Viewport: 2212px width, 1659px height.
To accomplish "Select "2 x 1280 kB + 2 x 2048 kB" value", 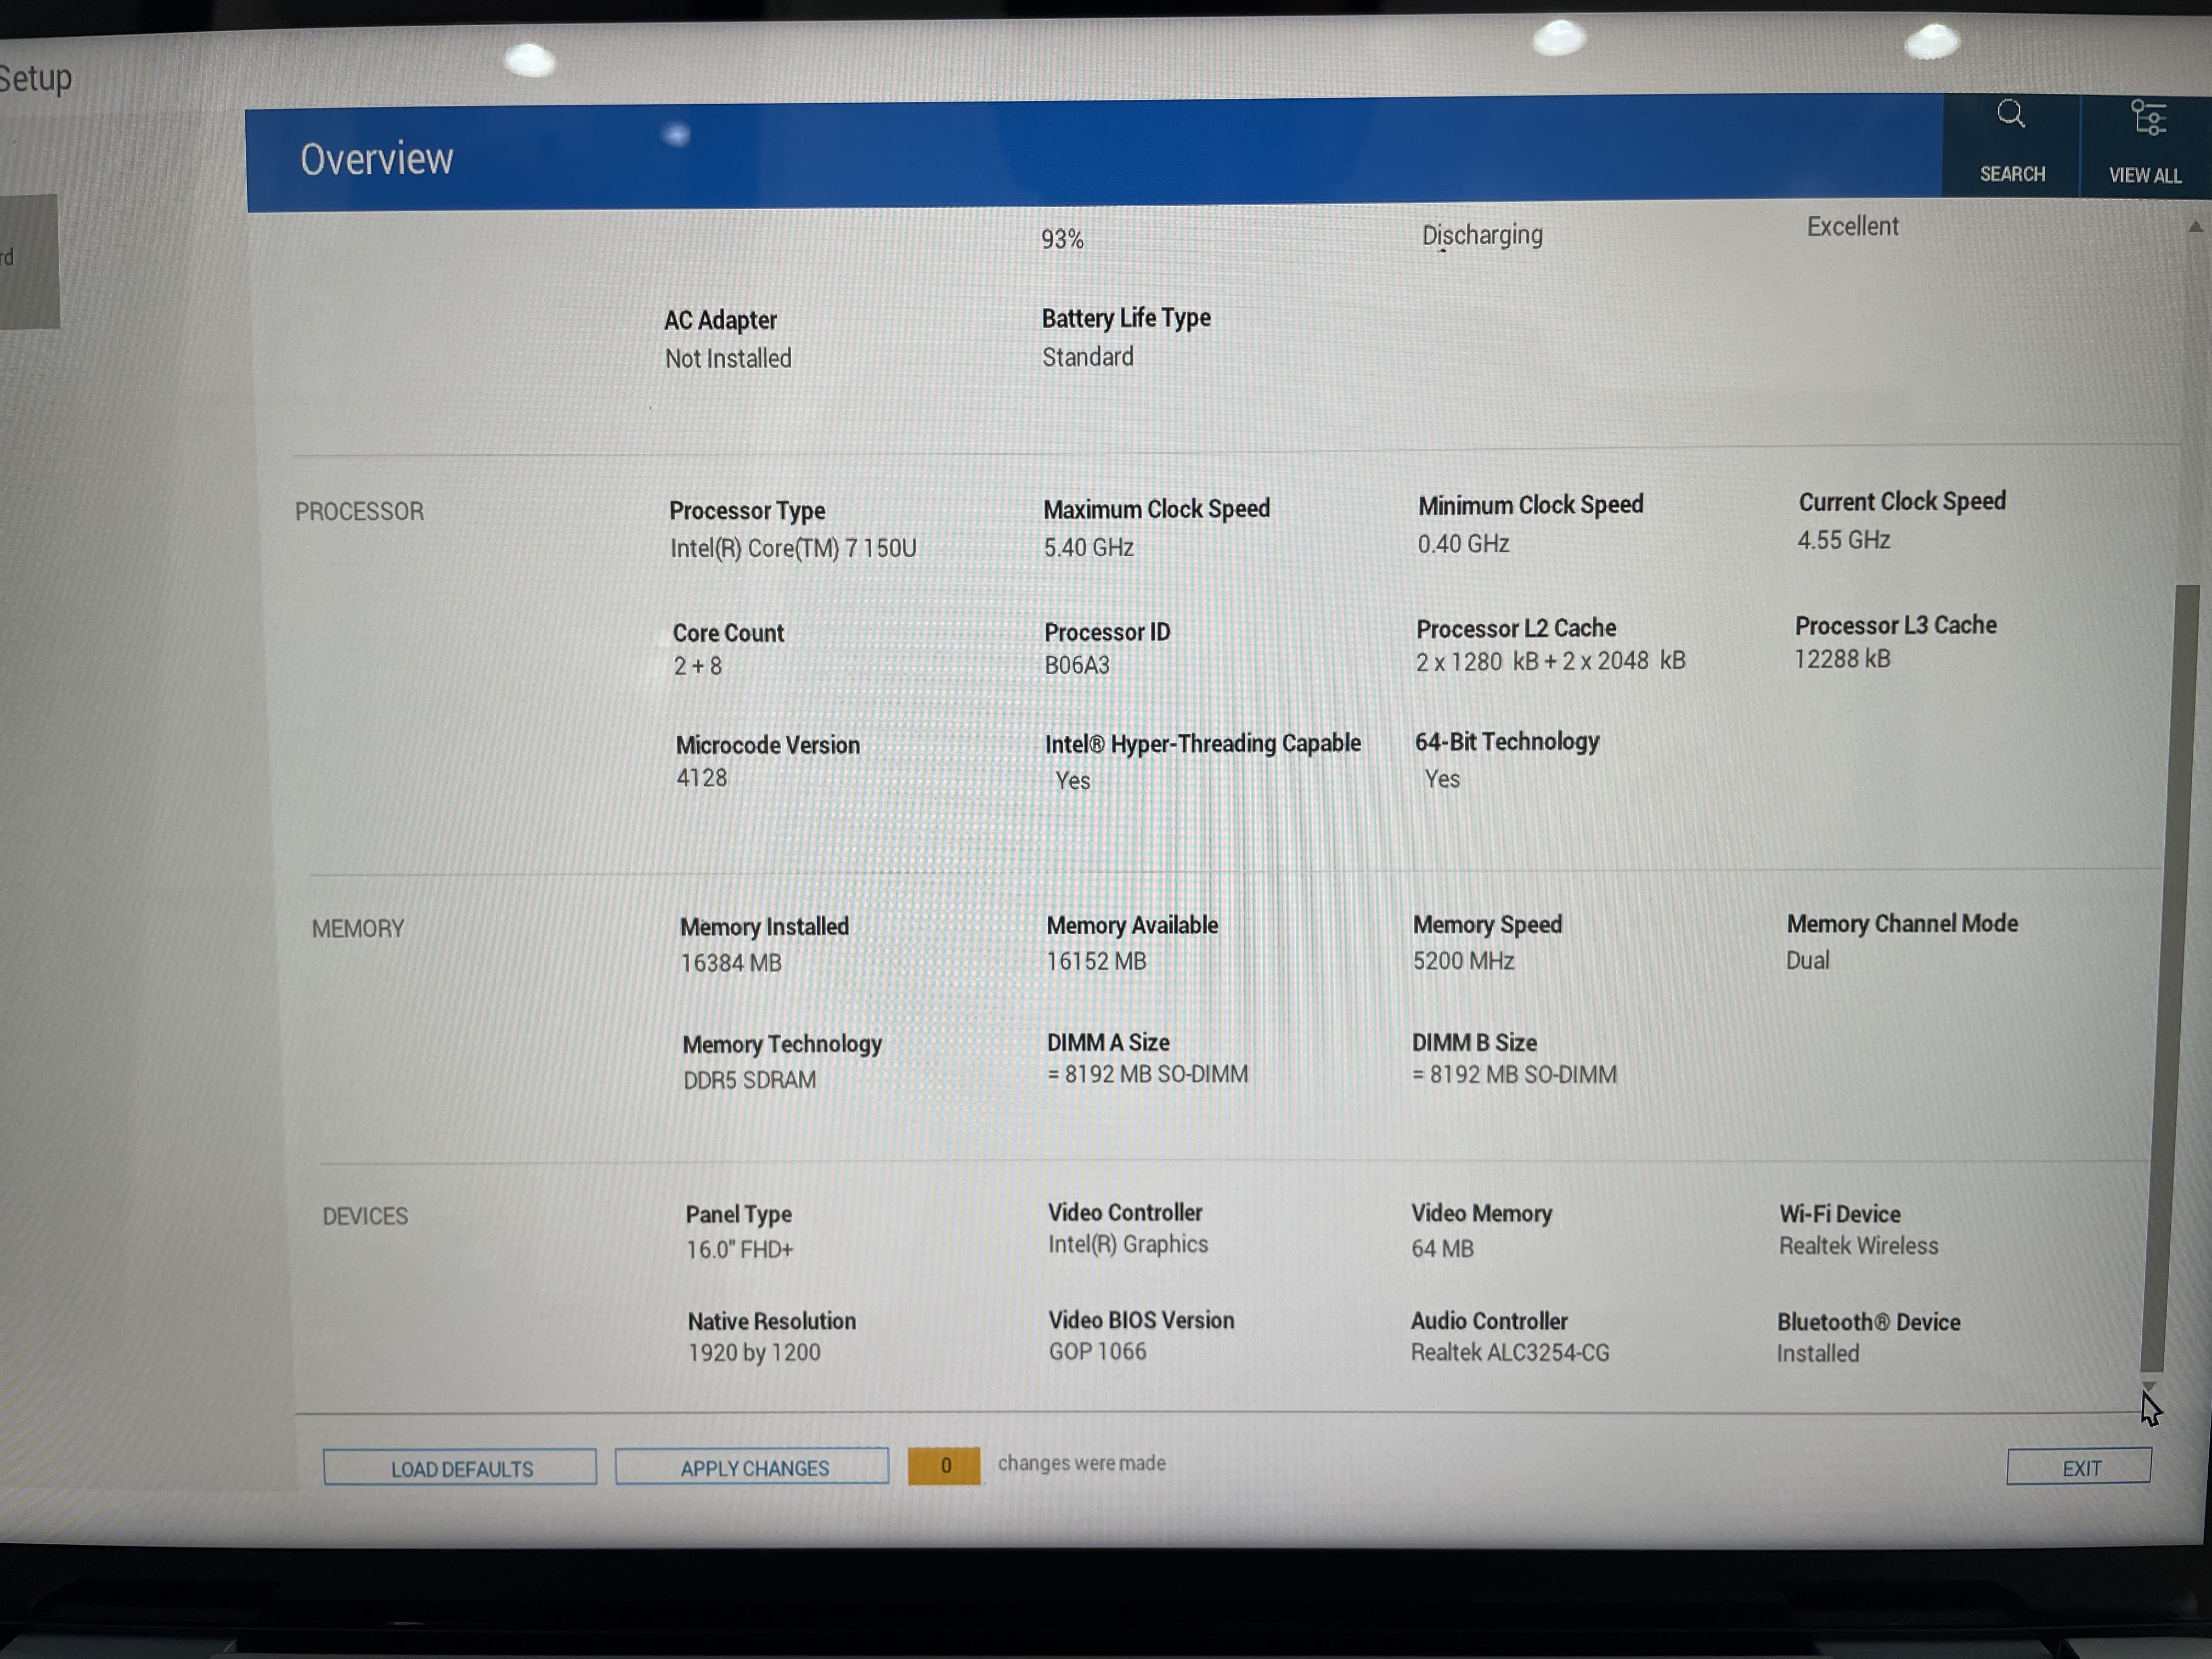I will click(x=1550, y=661).
